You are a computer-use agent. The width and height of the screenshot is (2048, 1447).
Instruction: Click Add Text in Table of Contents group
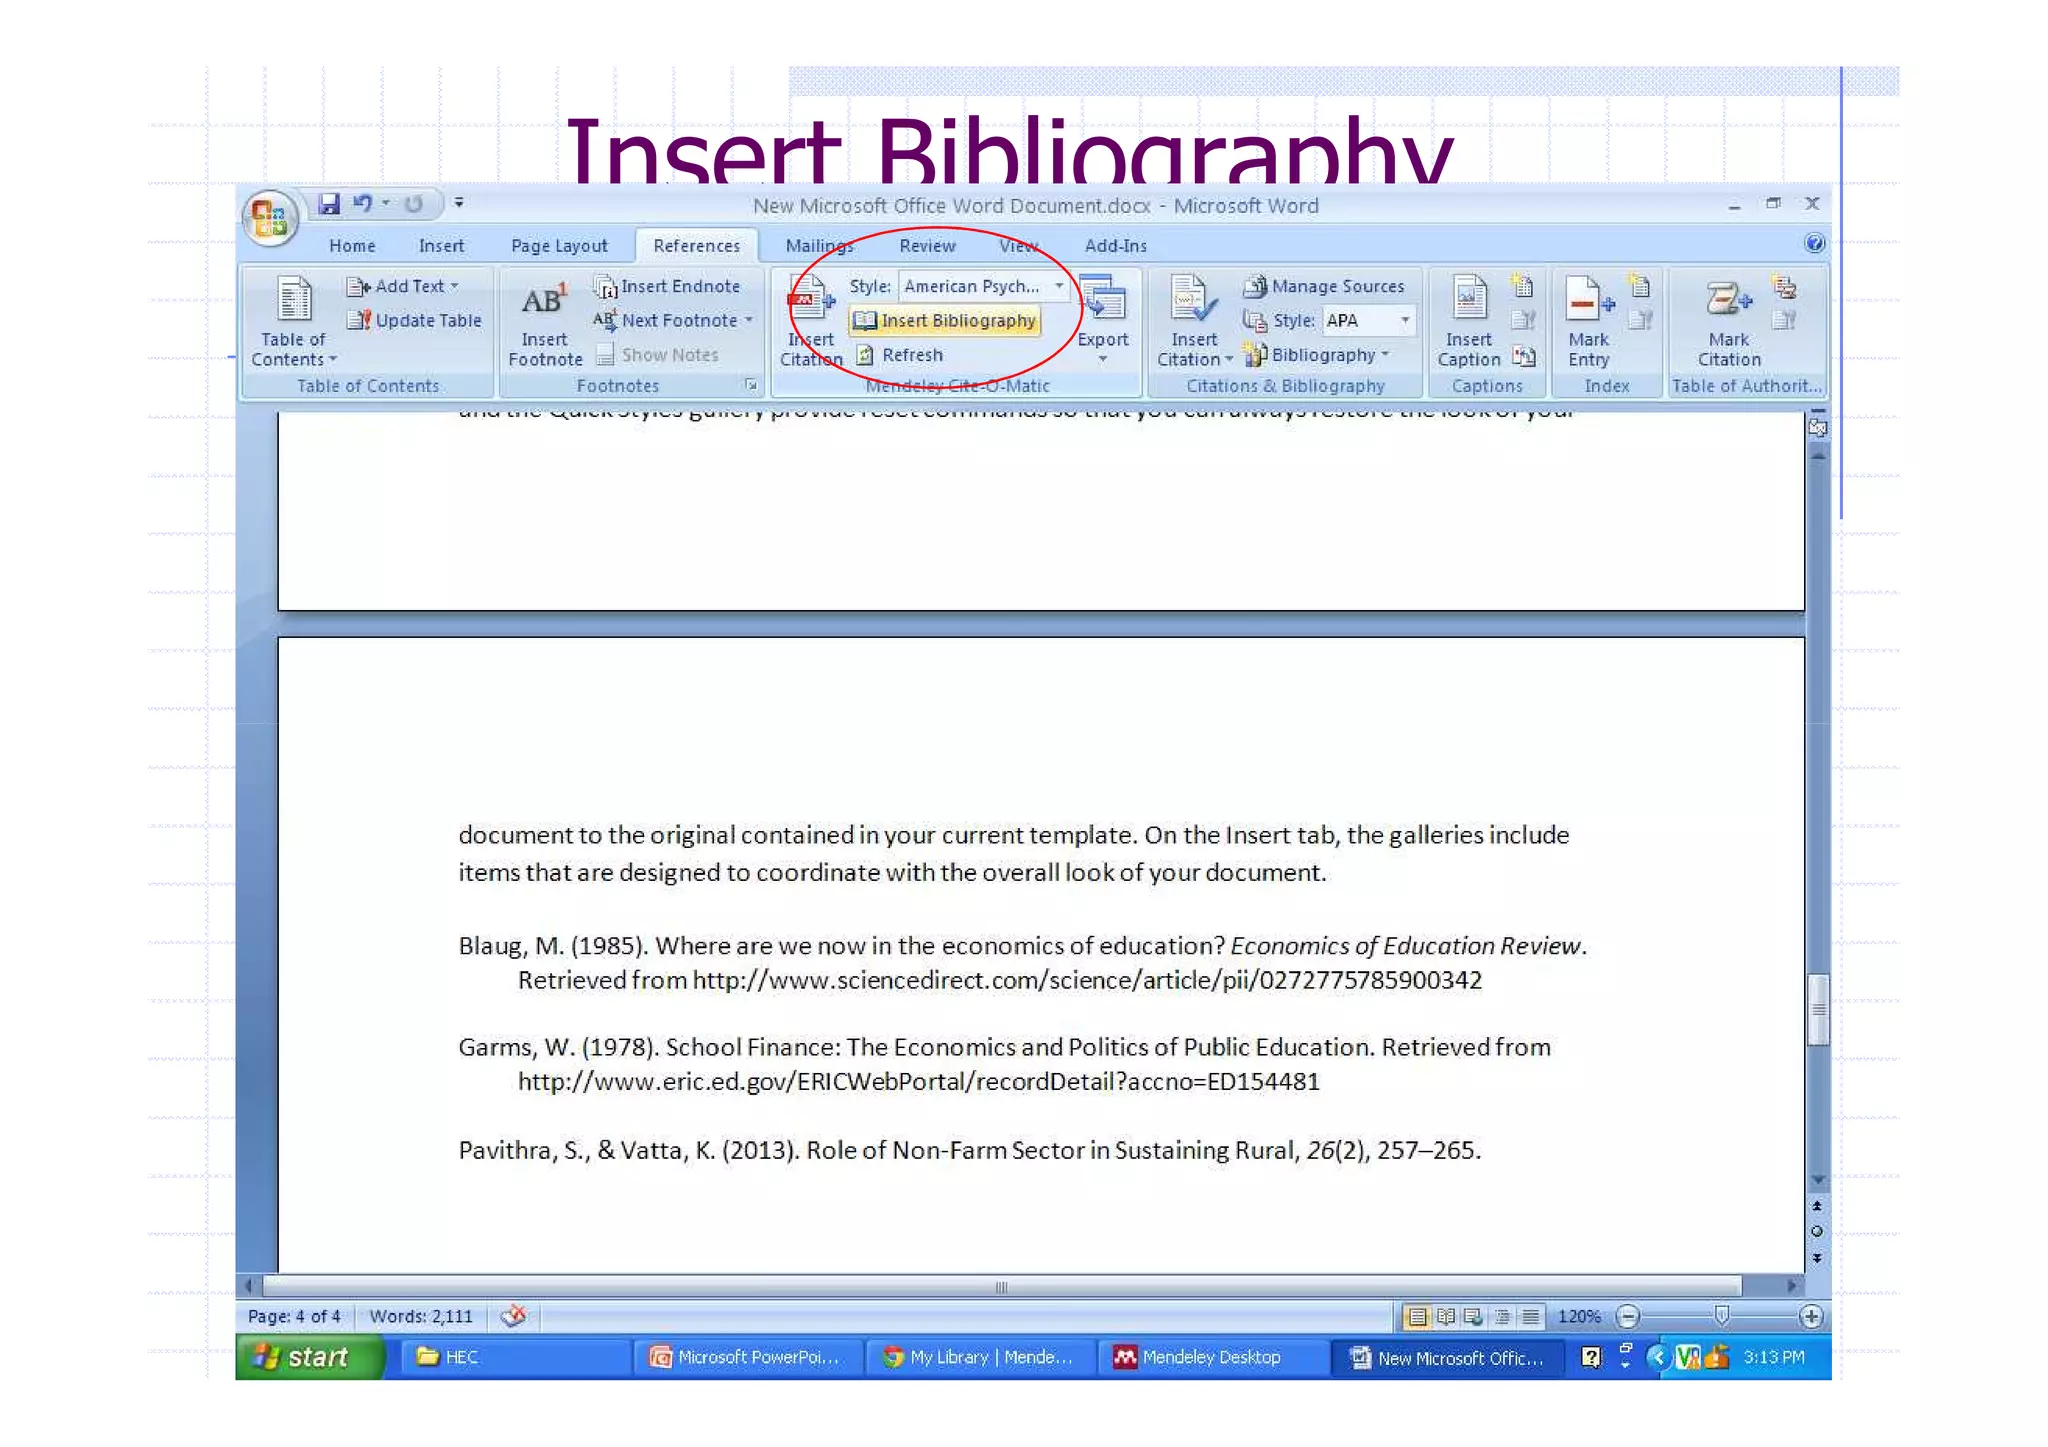point(402,286)
